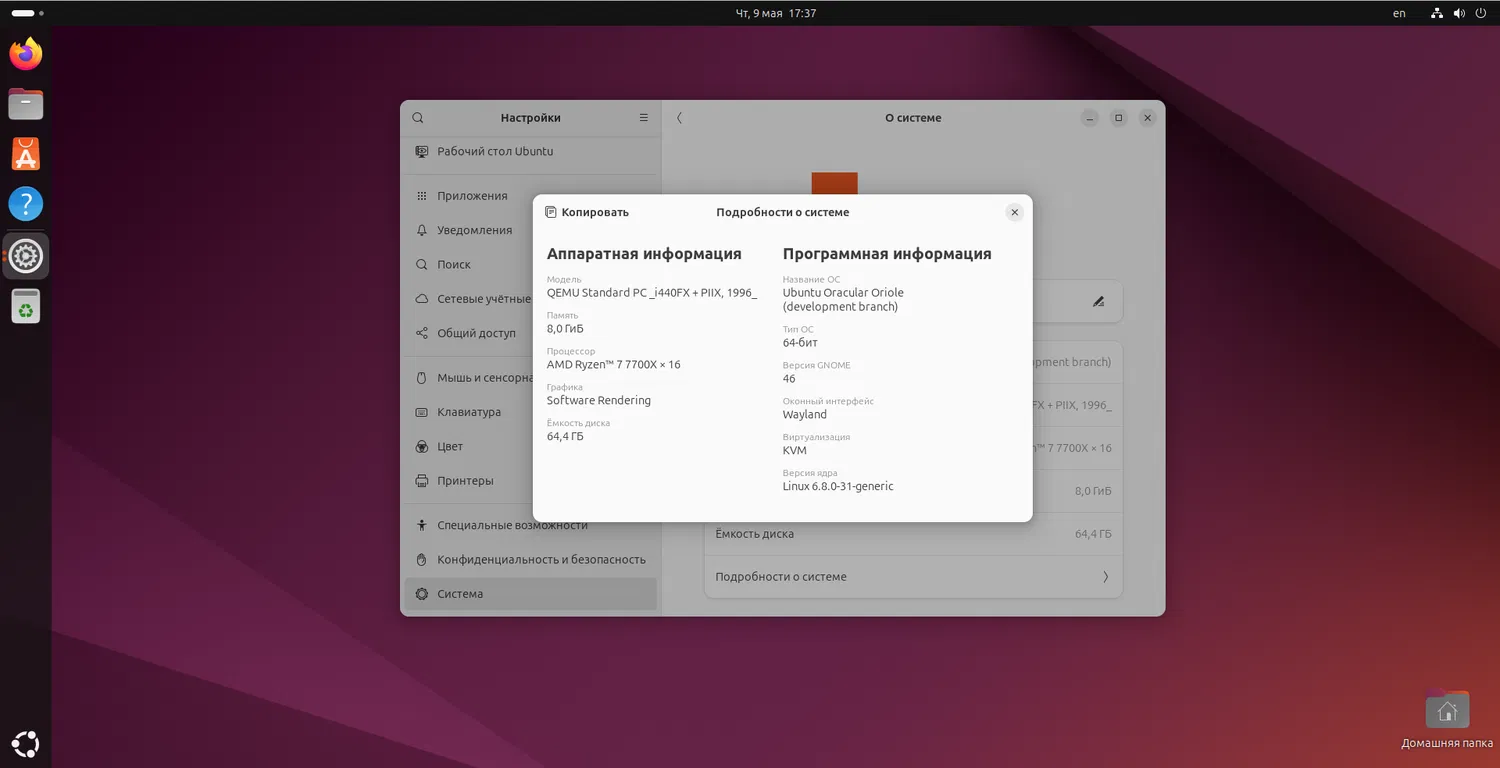Click the bell icon beside Уведомления
1500x768 pixels.
(422, 230)
